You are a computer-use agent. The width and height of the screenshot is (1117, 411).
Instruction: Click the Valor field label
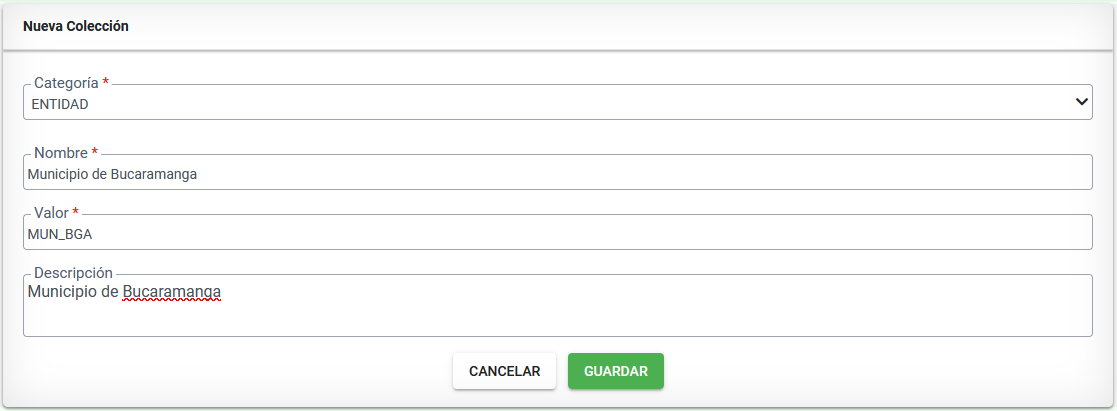pyautogui.click(x=51, y=212)
